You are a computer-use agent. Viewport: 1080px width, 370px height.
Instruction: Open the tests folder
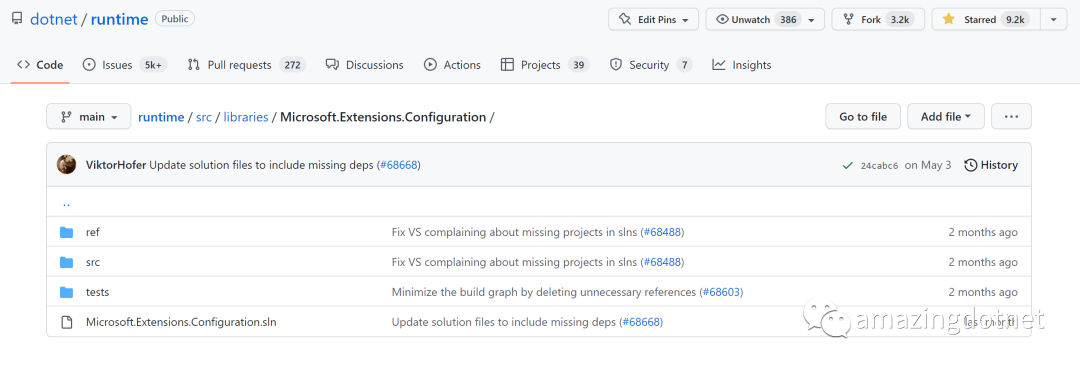click(97, 292)
